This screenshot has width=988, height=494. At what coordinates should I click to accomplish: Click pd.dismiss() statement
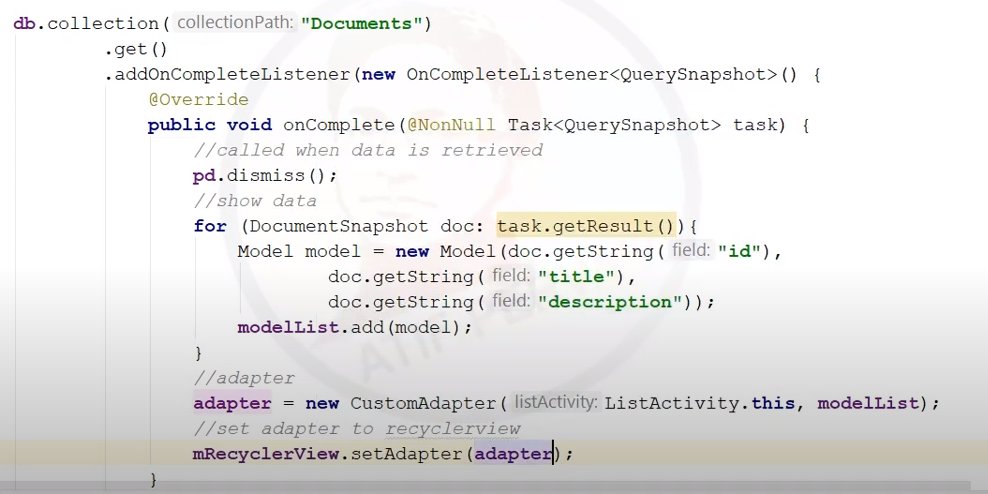(265, 175)
